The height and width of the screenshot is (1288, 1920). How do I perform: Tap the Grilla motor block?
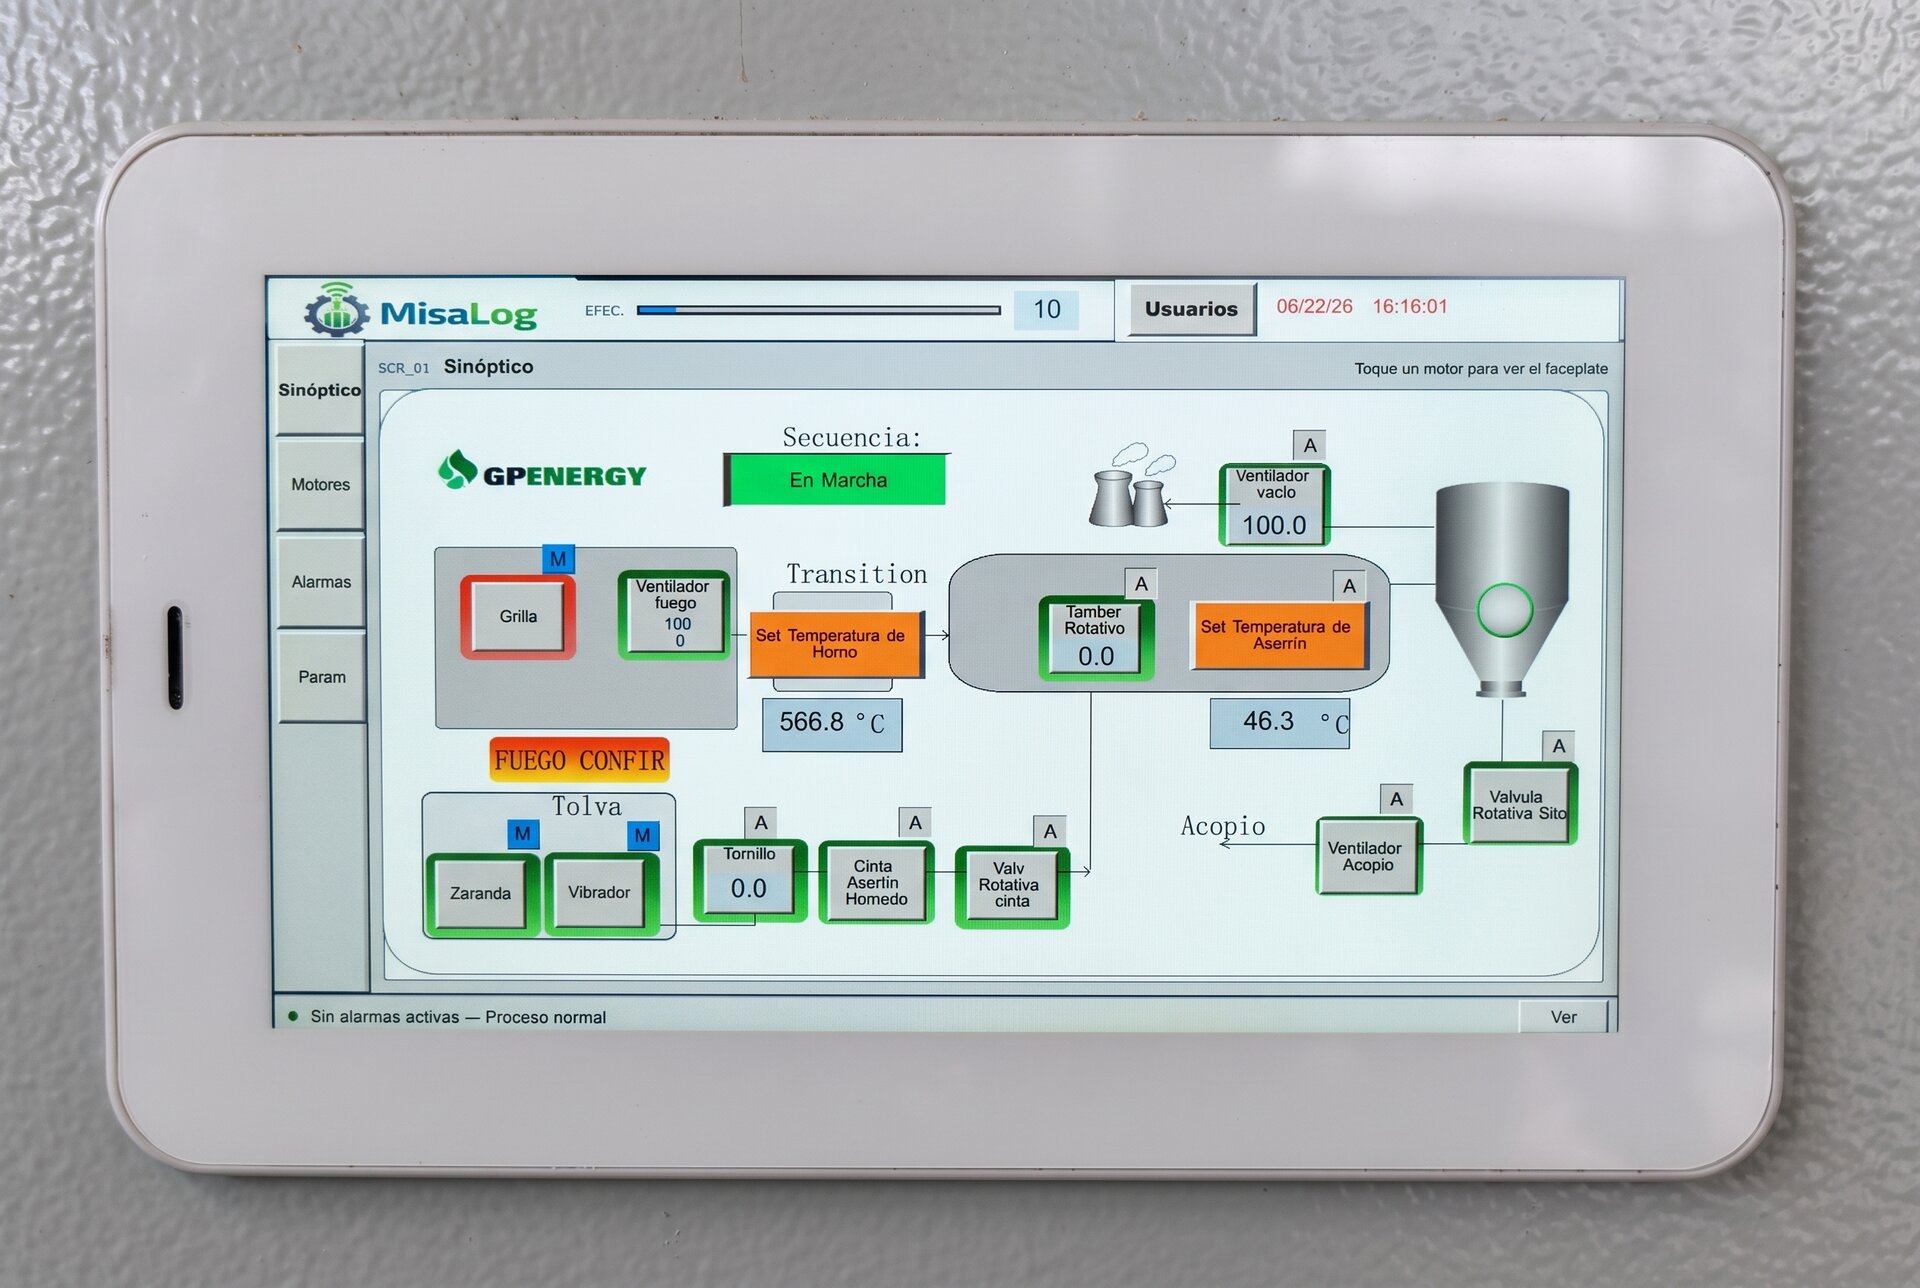point(518,616)
